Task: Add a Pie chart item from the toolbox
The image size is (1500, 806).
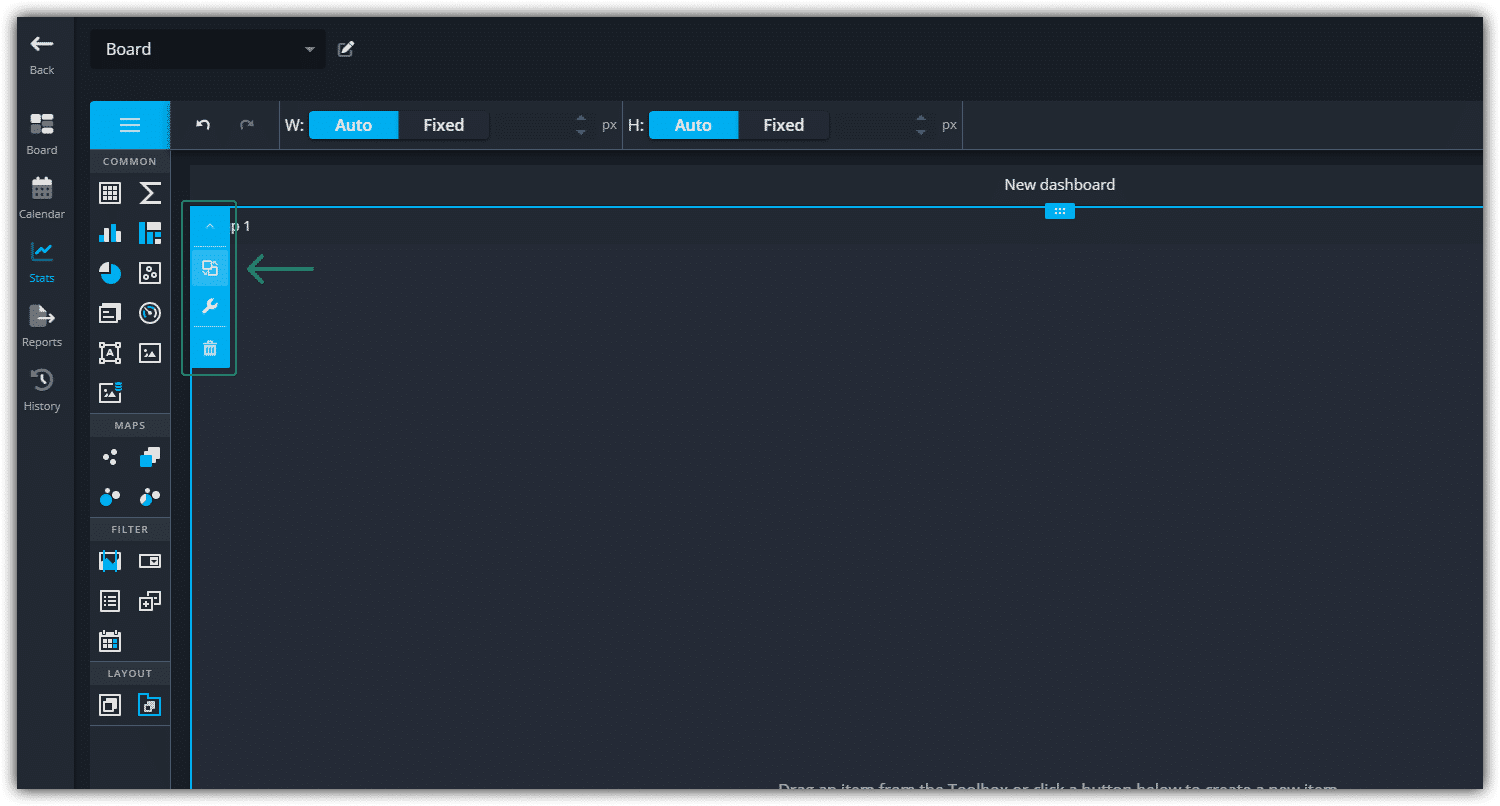Action: [110, 273]
